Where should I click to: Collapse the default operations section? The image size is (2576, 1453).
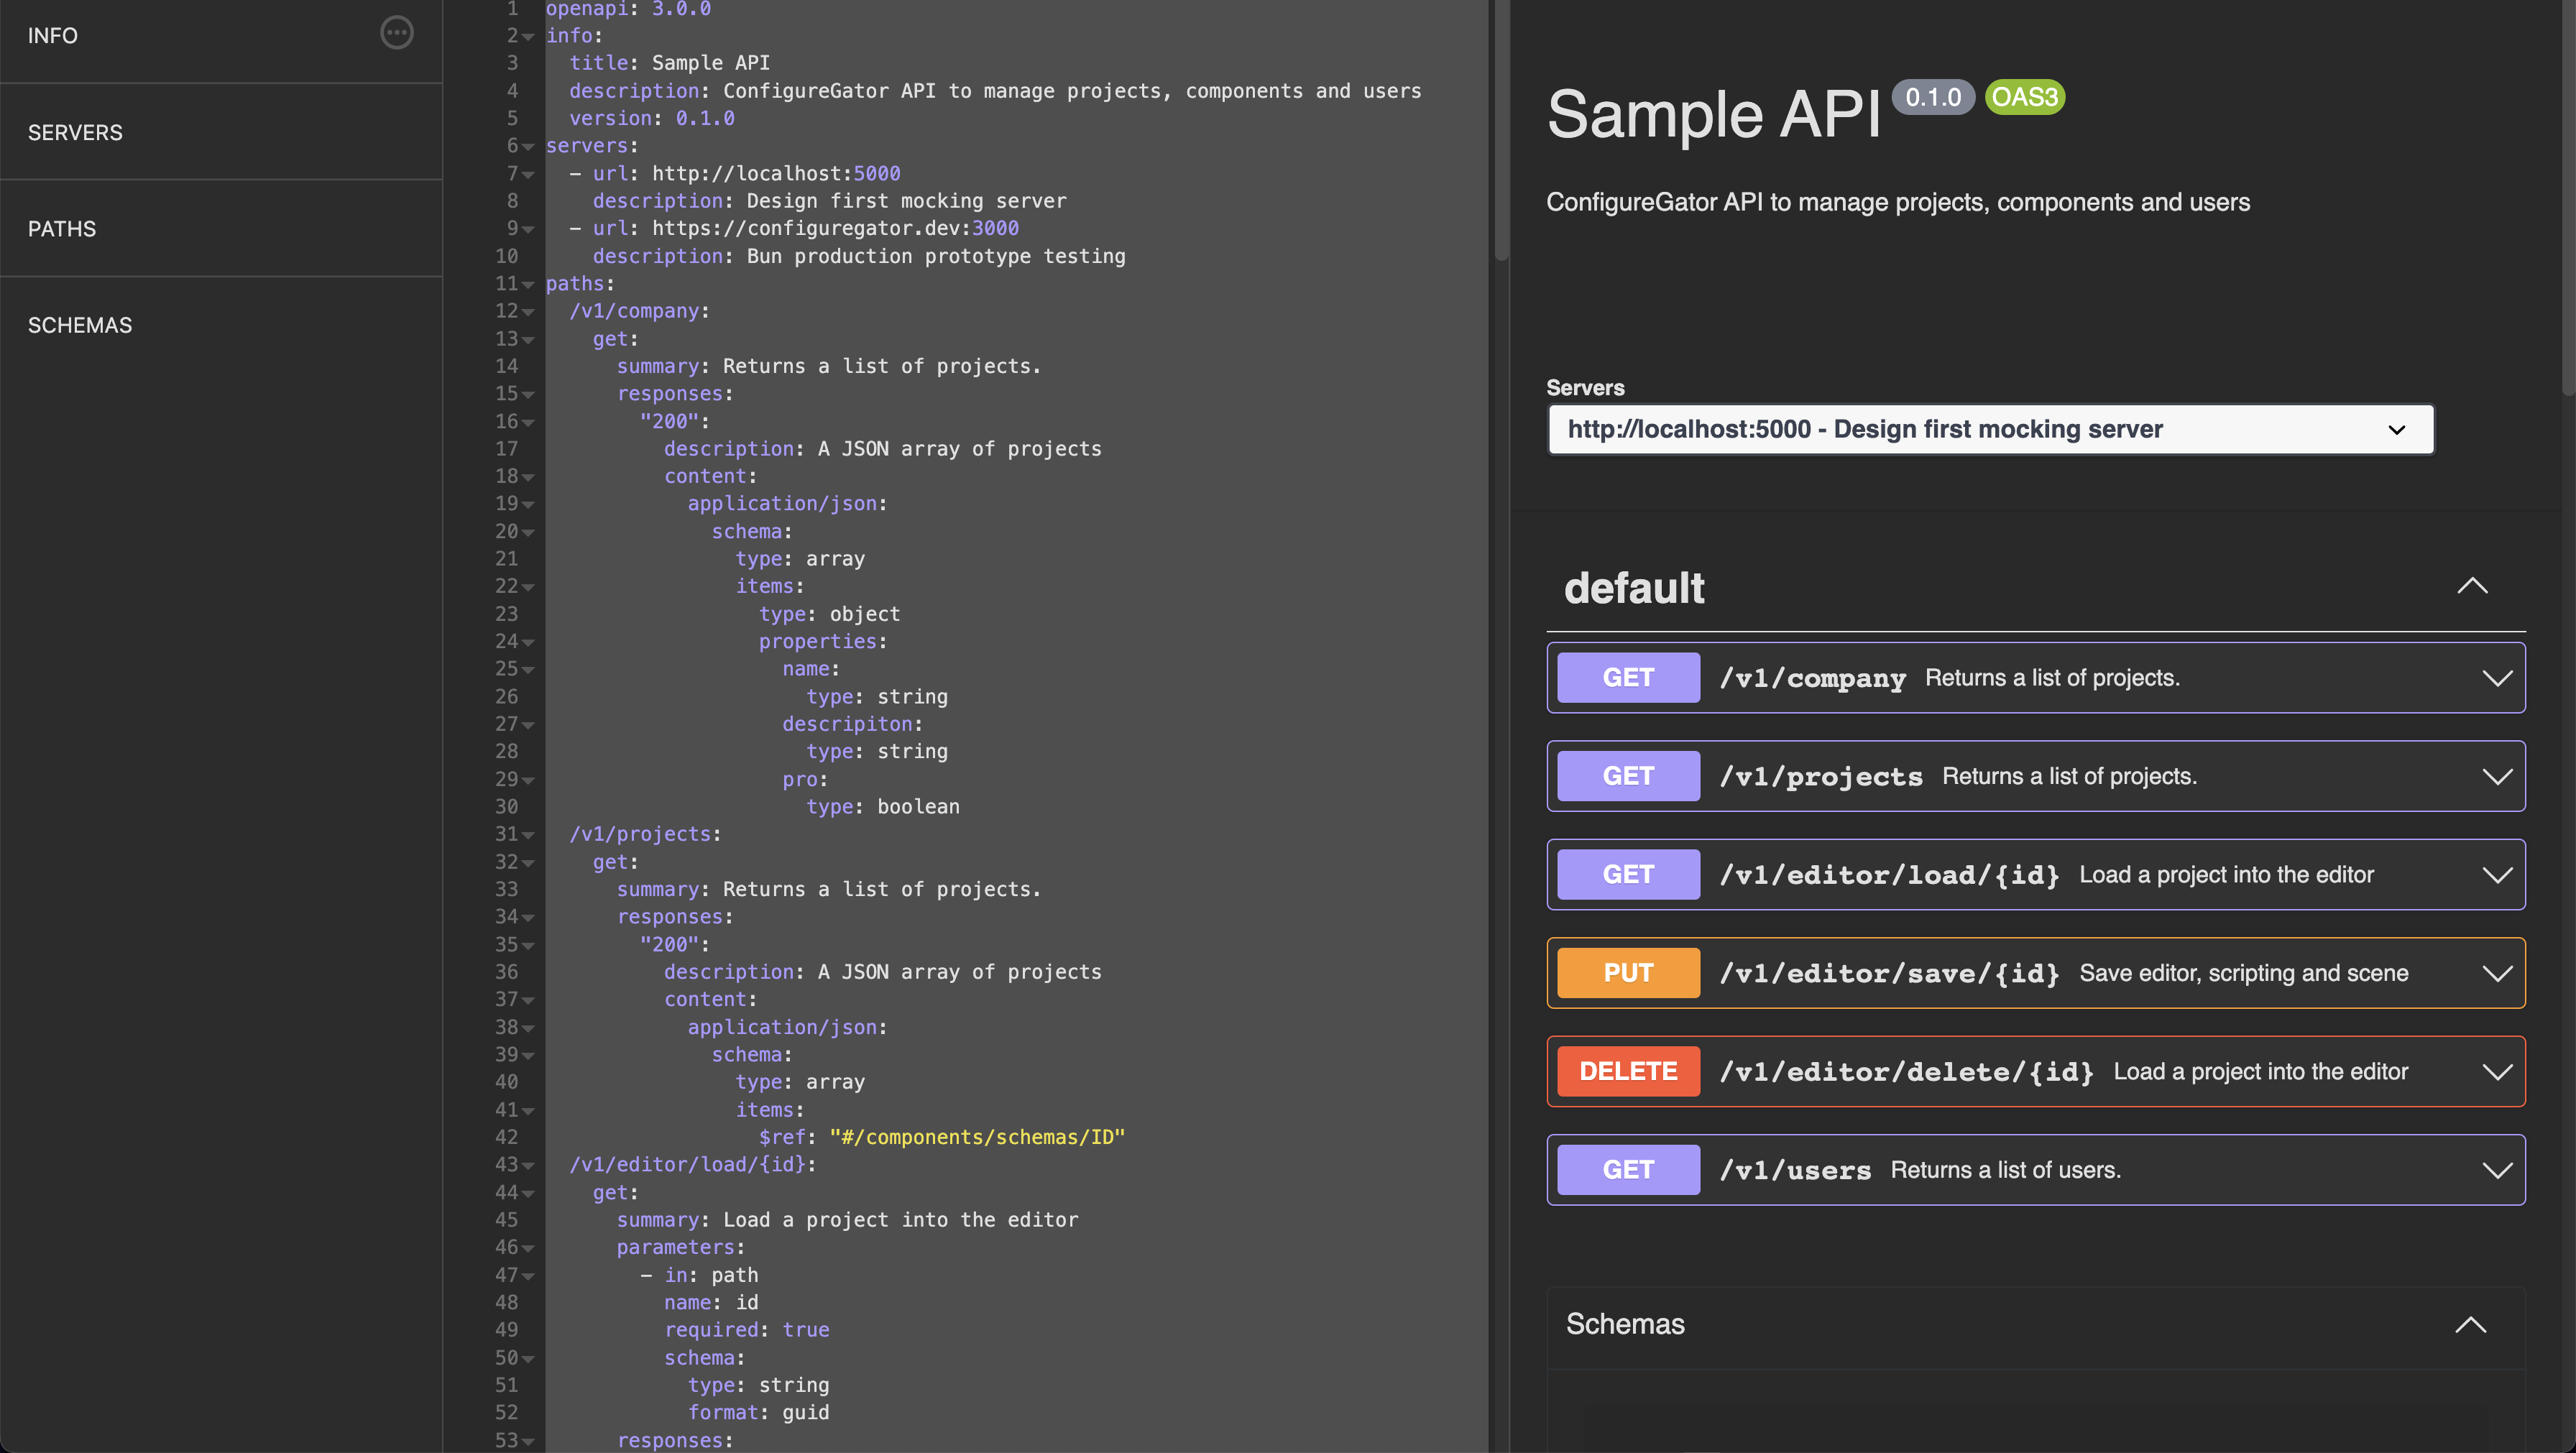2472,587
